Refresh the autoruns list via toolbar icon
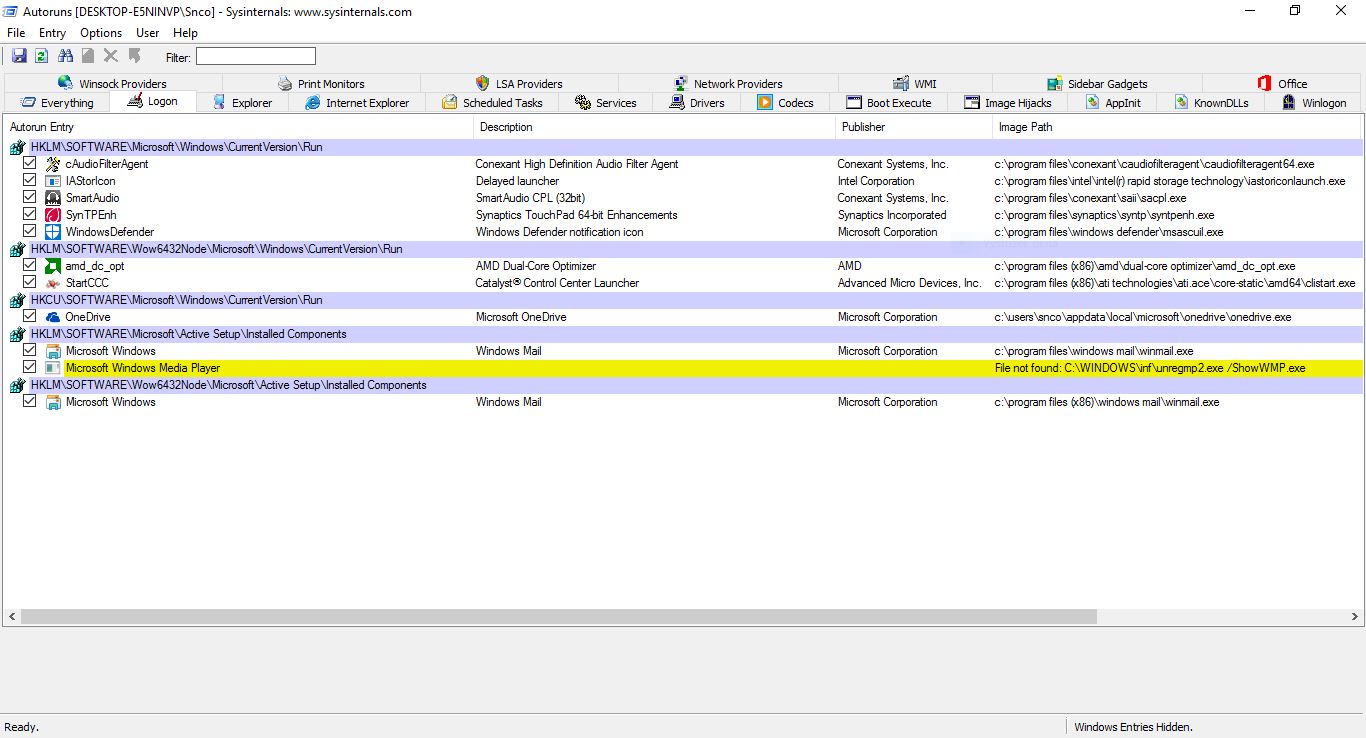Image resolution: width=1366 pixels, height=738 pixels. (x=42, y=56)
